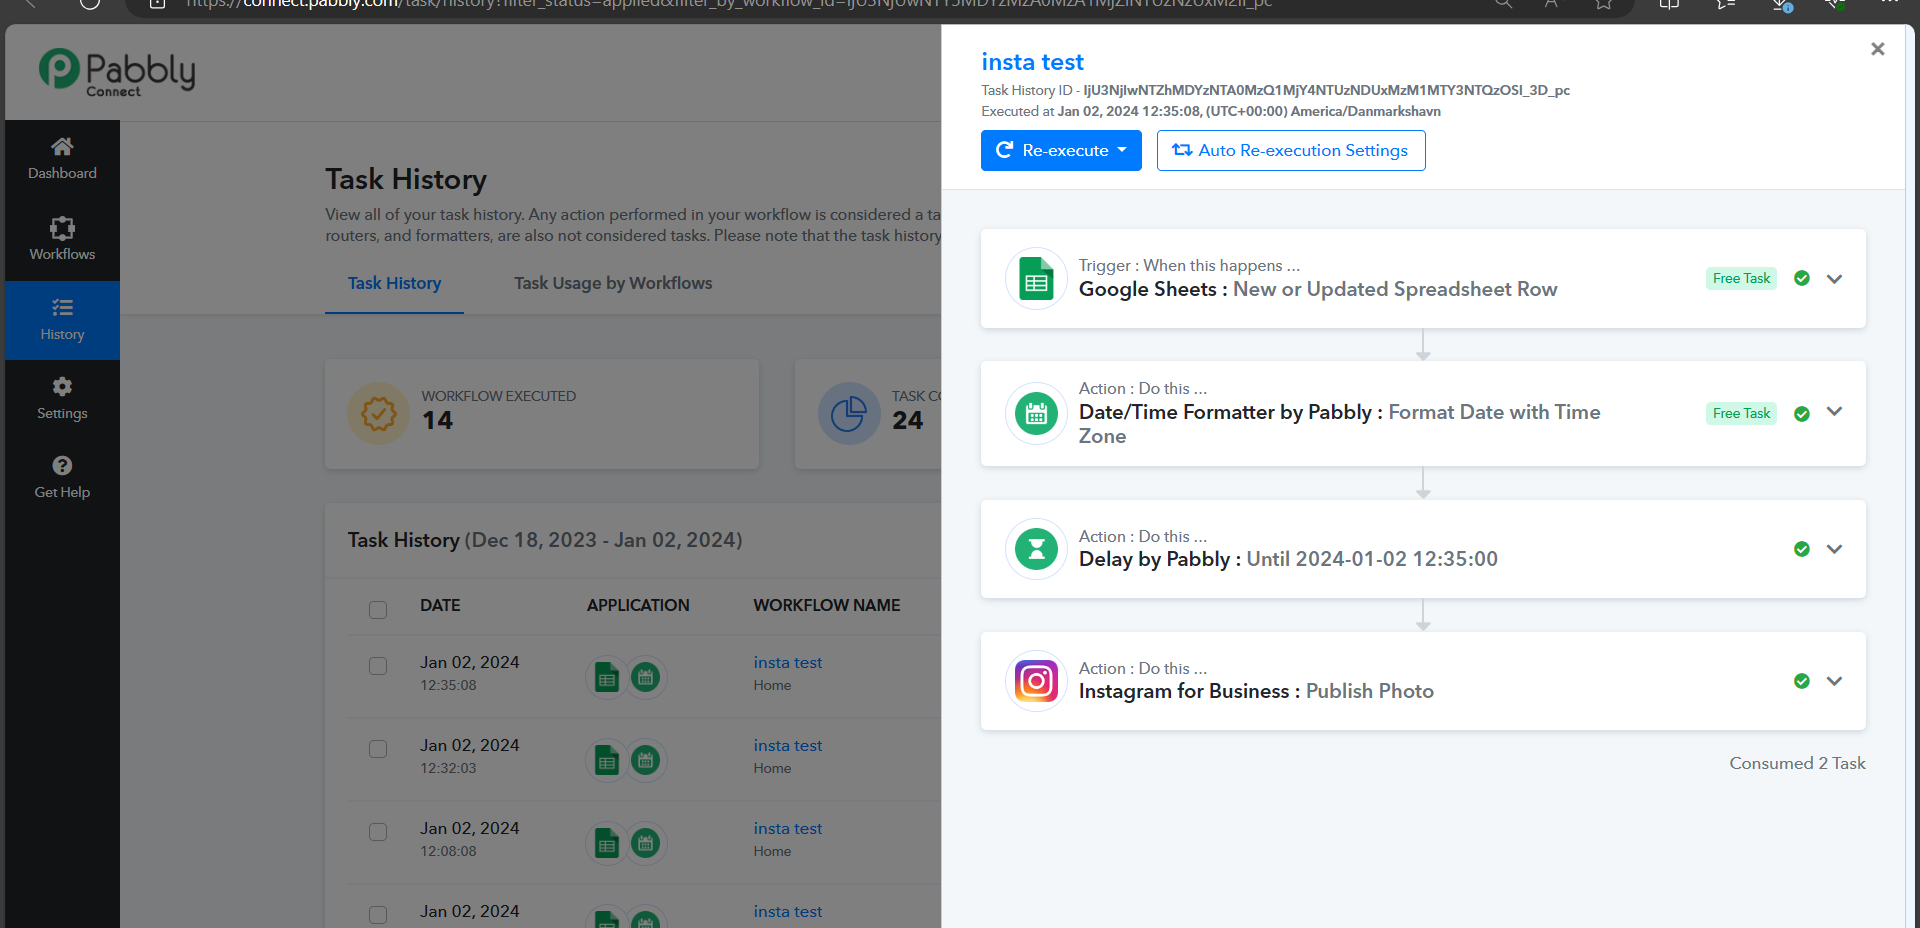
Task: Close the insta test details panel
Action: coord(1877,49)
